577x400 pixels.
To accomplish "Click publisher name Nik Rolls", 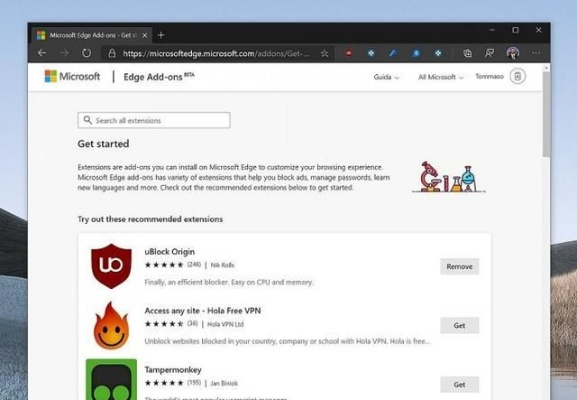I will click(222, 265).
